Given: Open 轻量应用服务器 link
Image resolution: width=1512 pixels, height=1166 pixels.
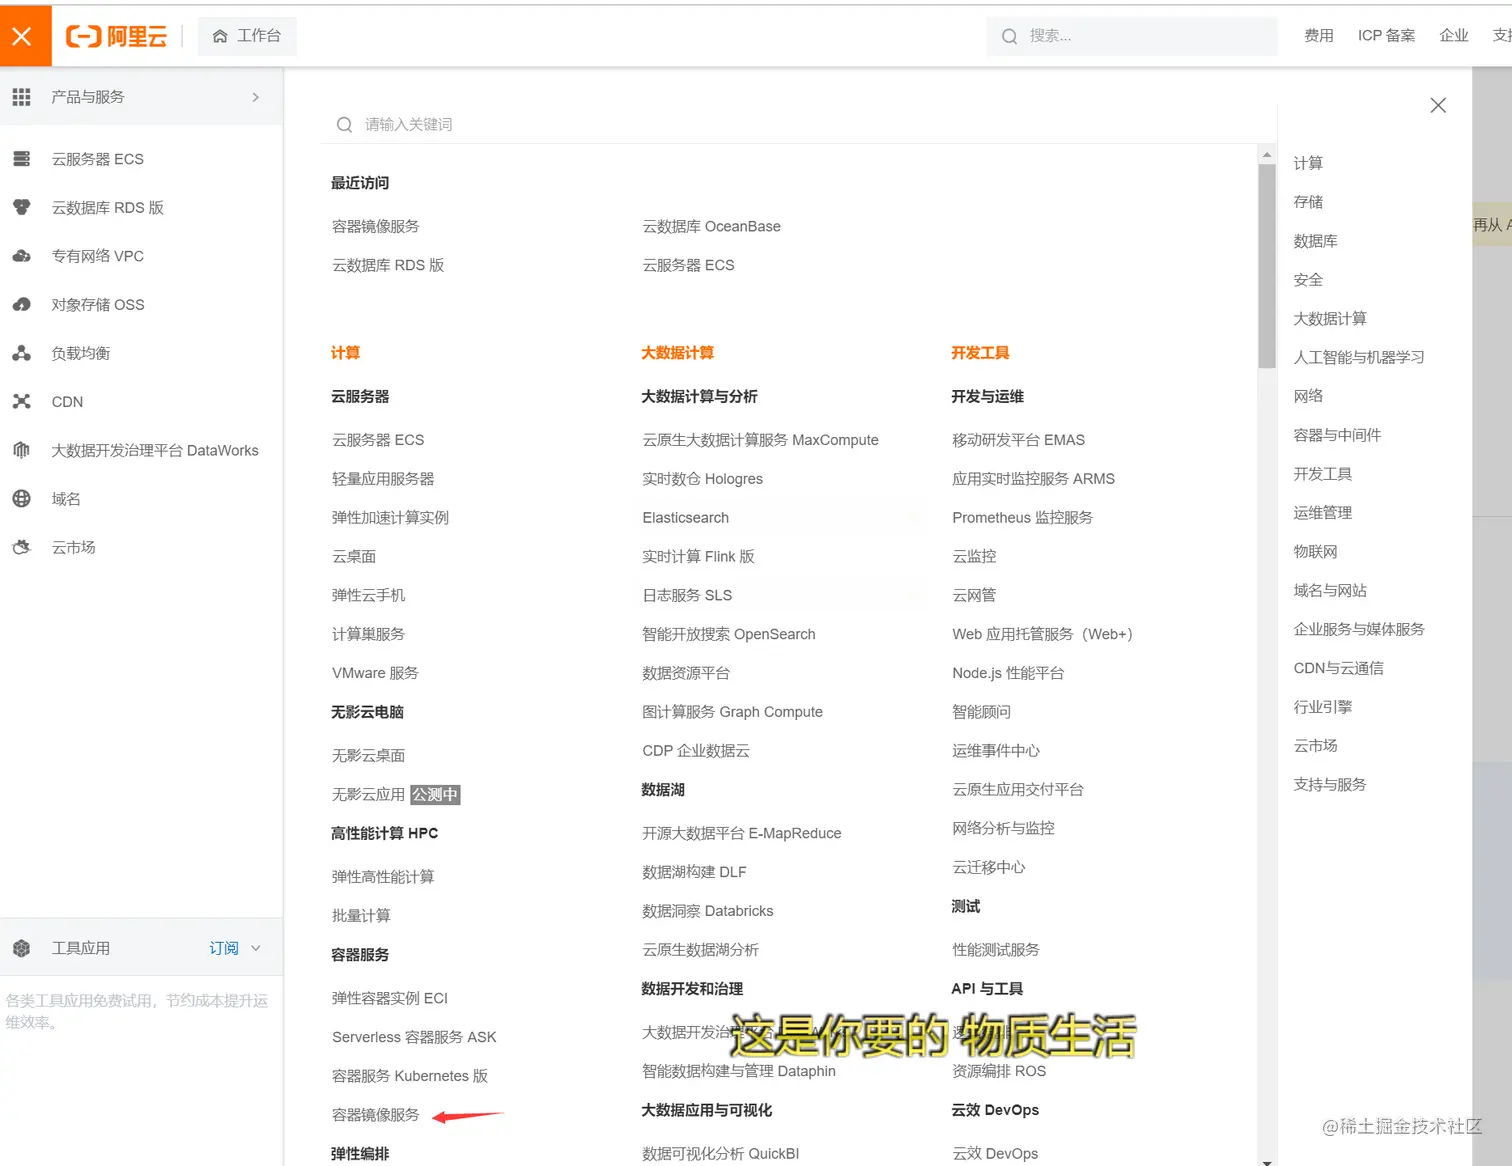Looking at the screenshot, I should coord(383,479).
